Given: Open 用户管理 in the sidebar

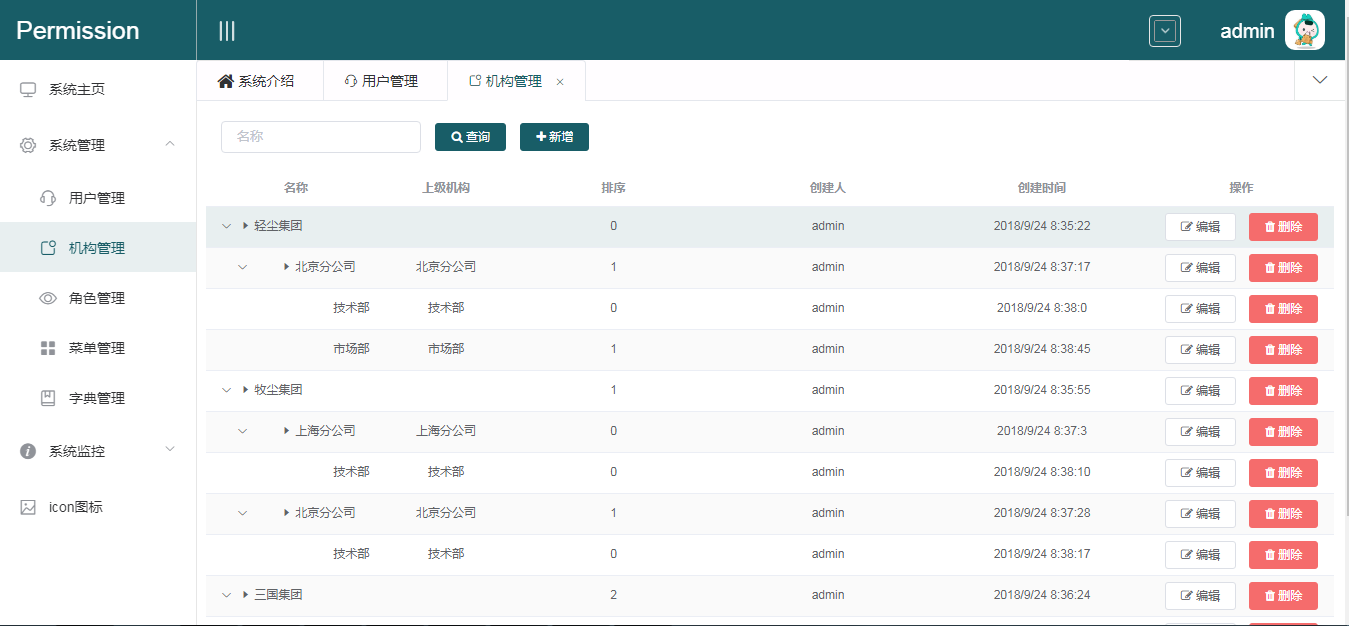Looking at the screenshot, I should [x=98, y=198].
